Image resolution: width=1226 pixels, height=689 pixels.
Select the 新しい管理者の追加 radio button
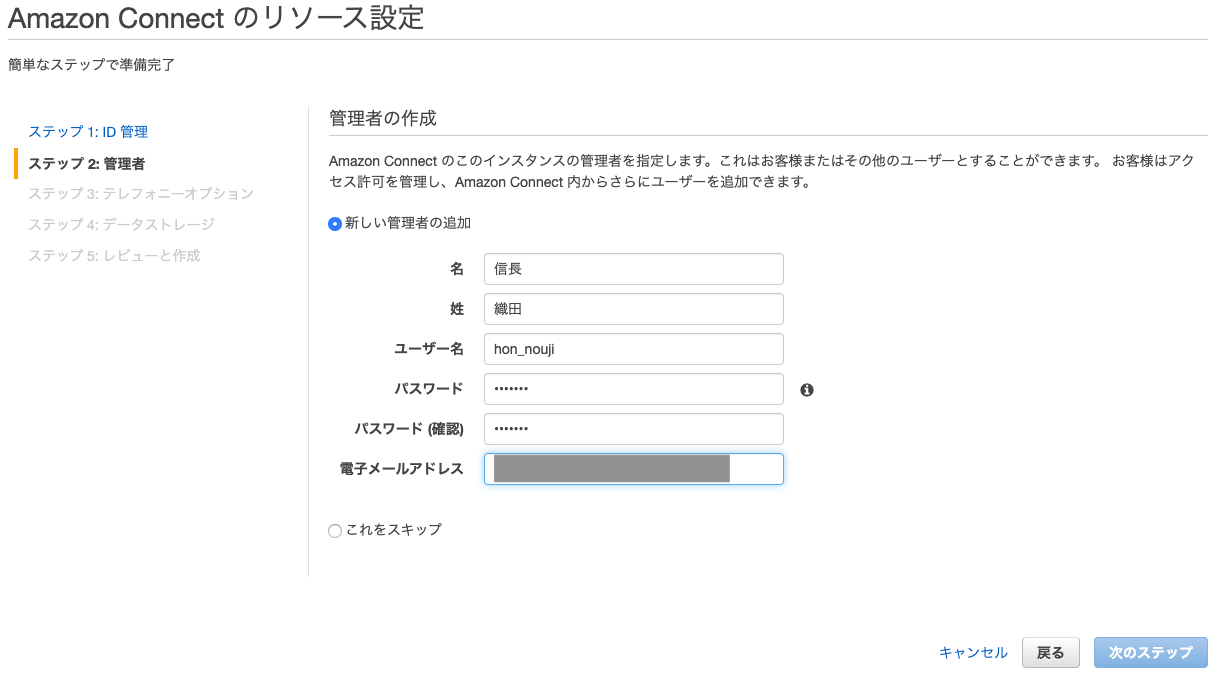pos(335,224)
